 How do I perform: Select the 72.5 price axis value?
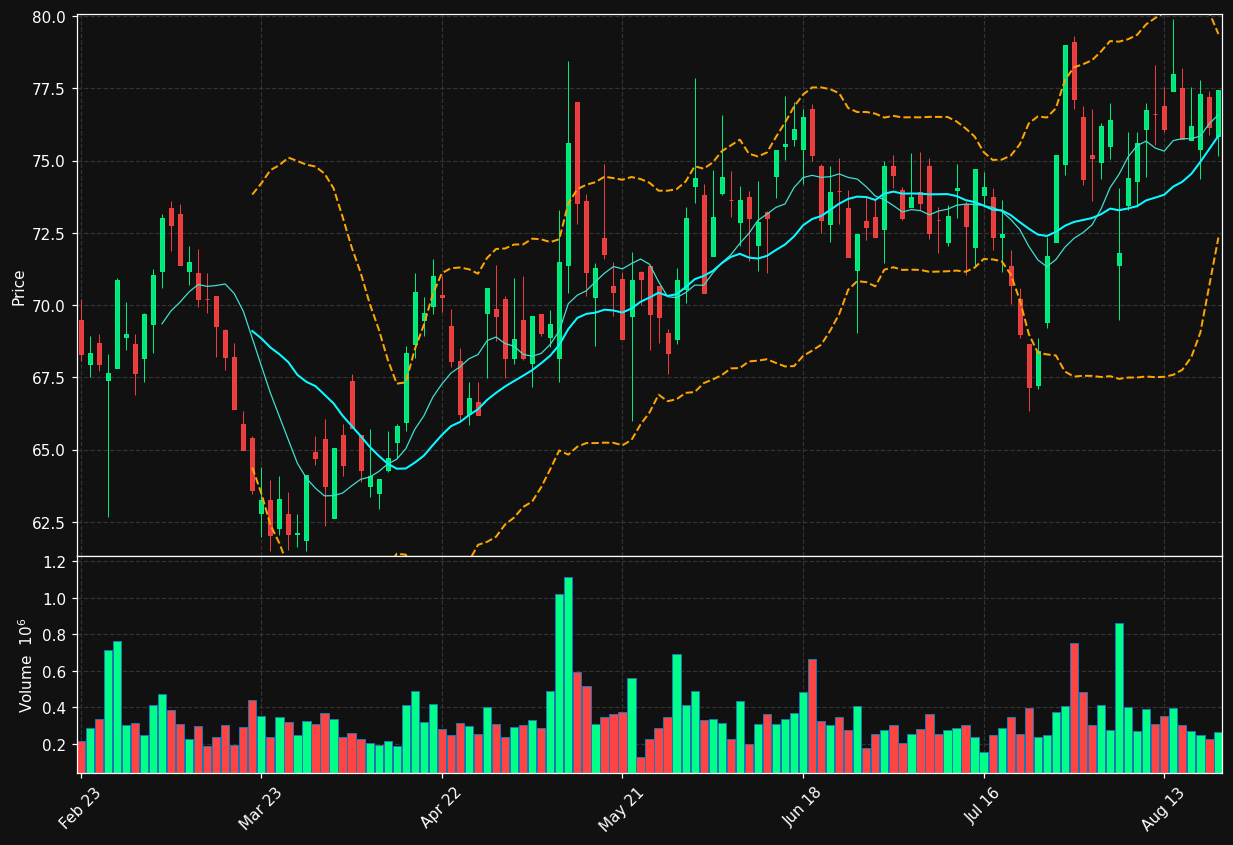(x=48, y=234)
